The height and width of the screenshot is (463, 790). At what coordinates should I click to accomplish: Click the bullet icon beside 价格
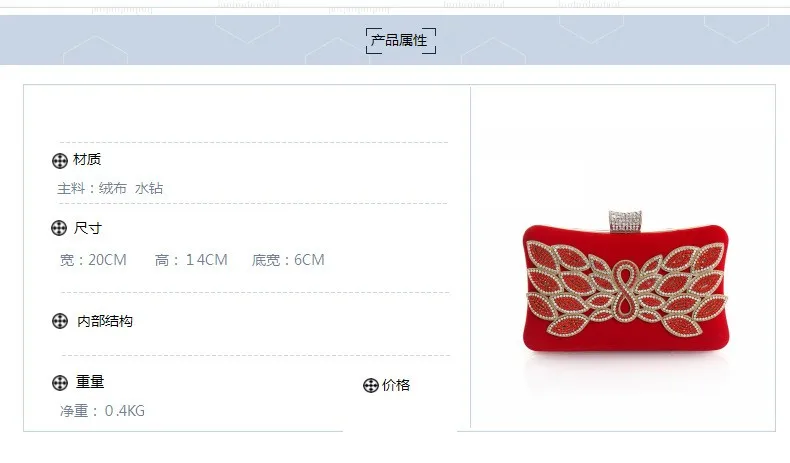coord(371,385)
